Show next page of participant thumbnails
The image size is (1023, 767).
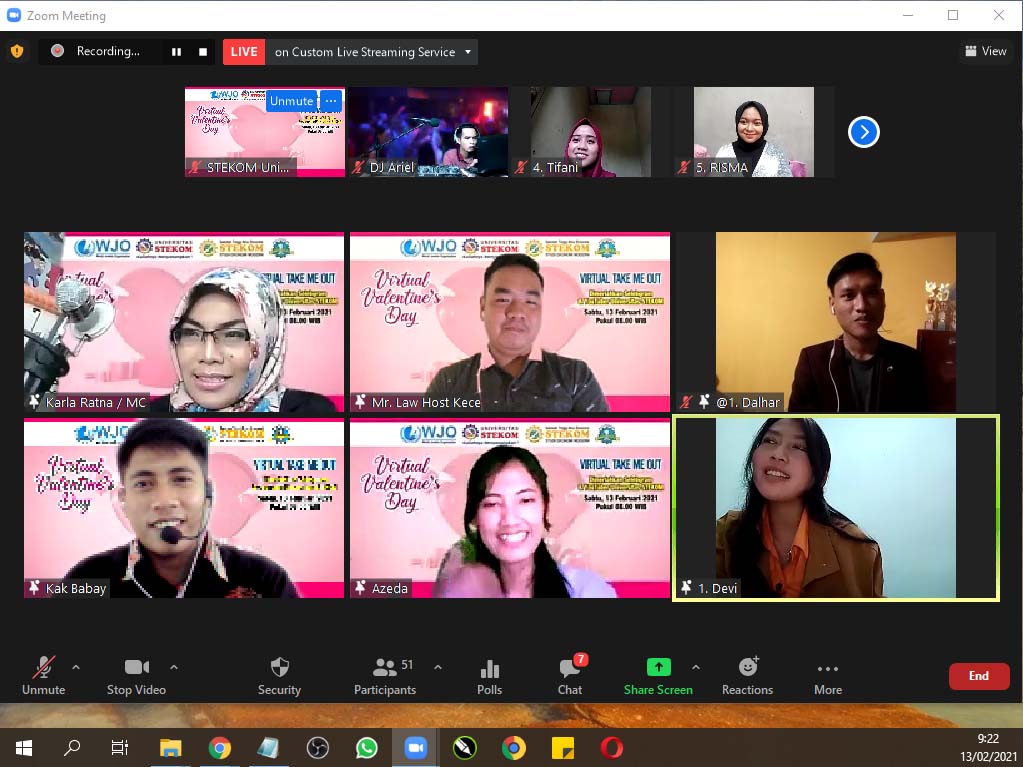pos(864,132)
